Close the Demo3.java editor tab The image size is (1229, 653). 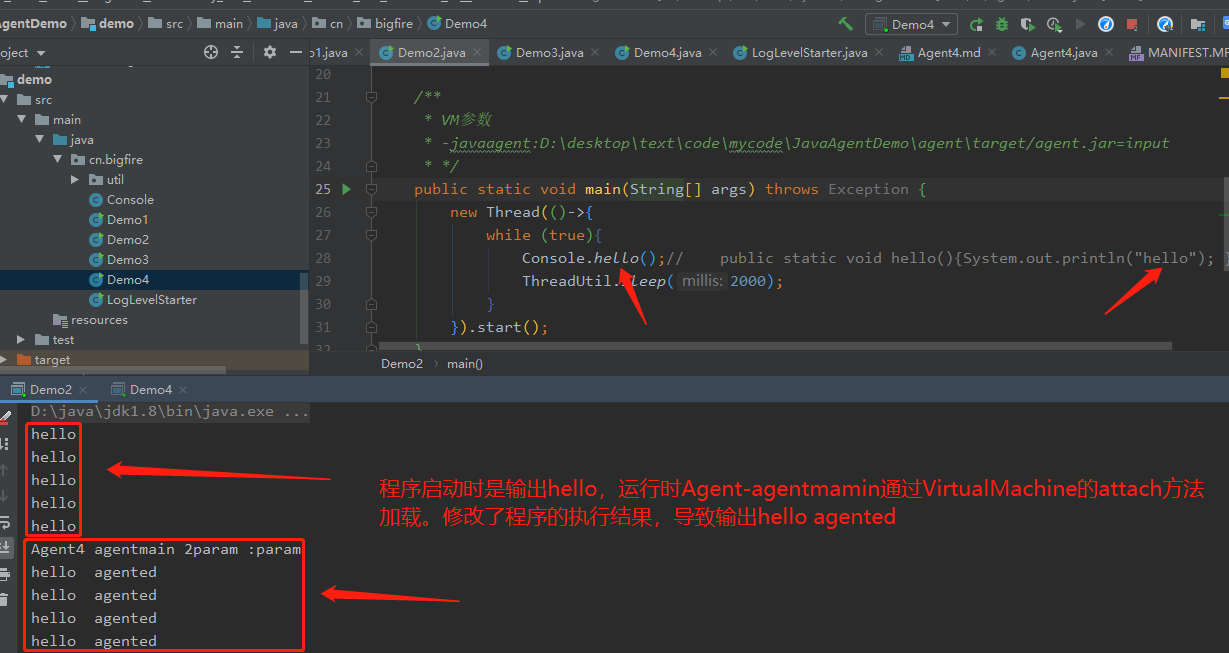[597, 53]
